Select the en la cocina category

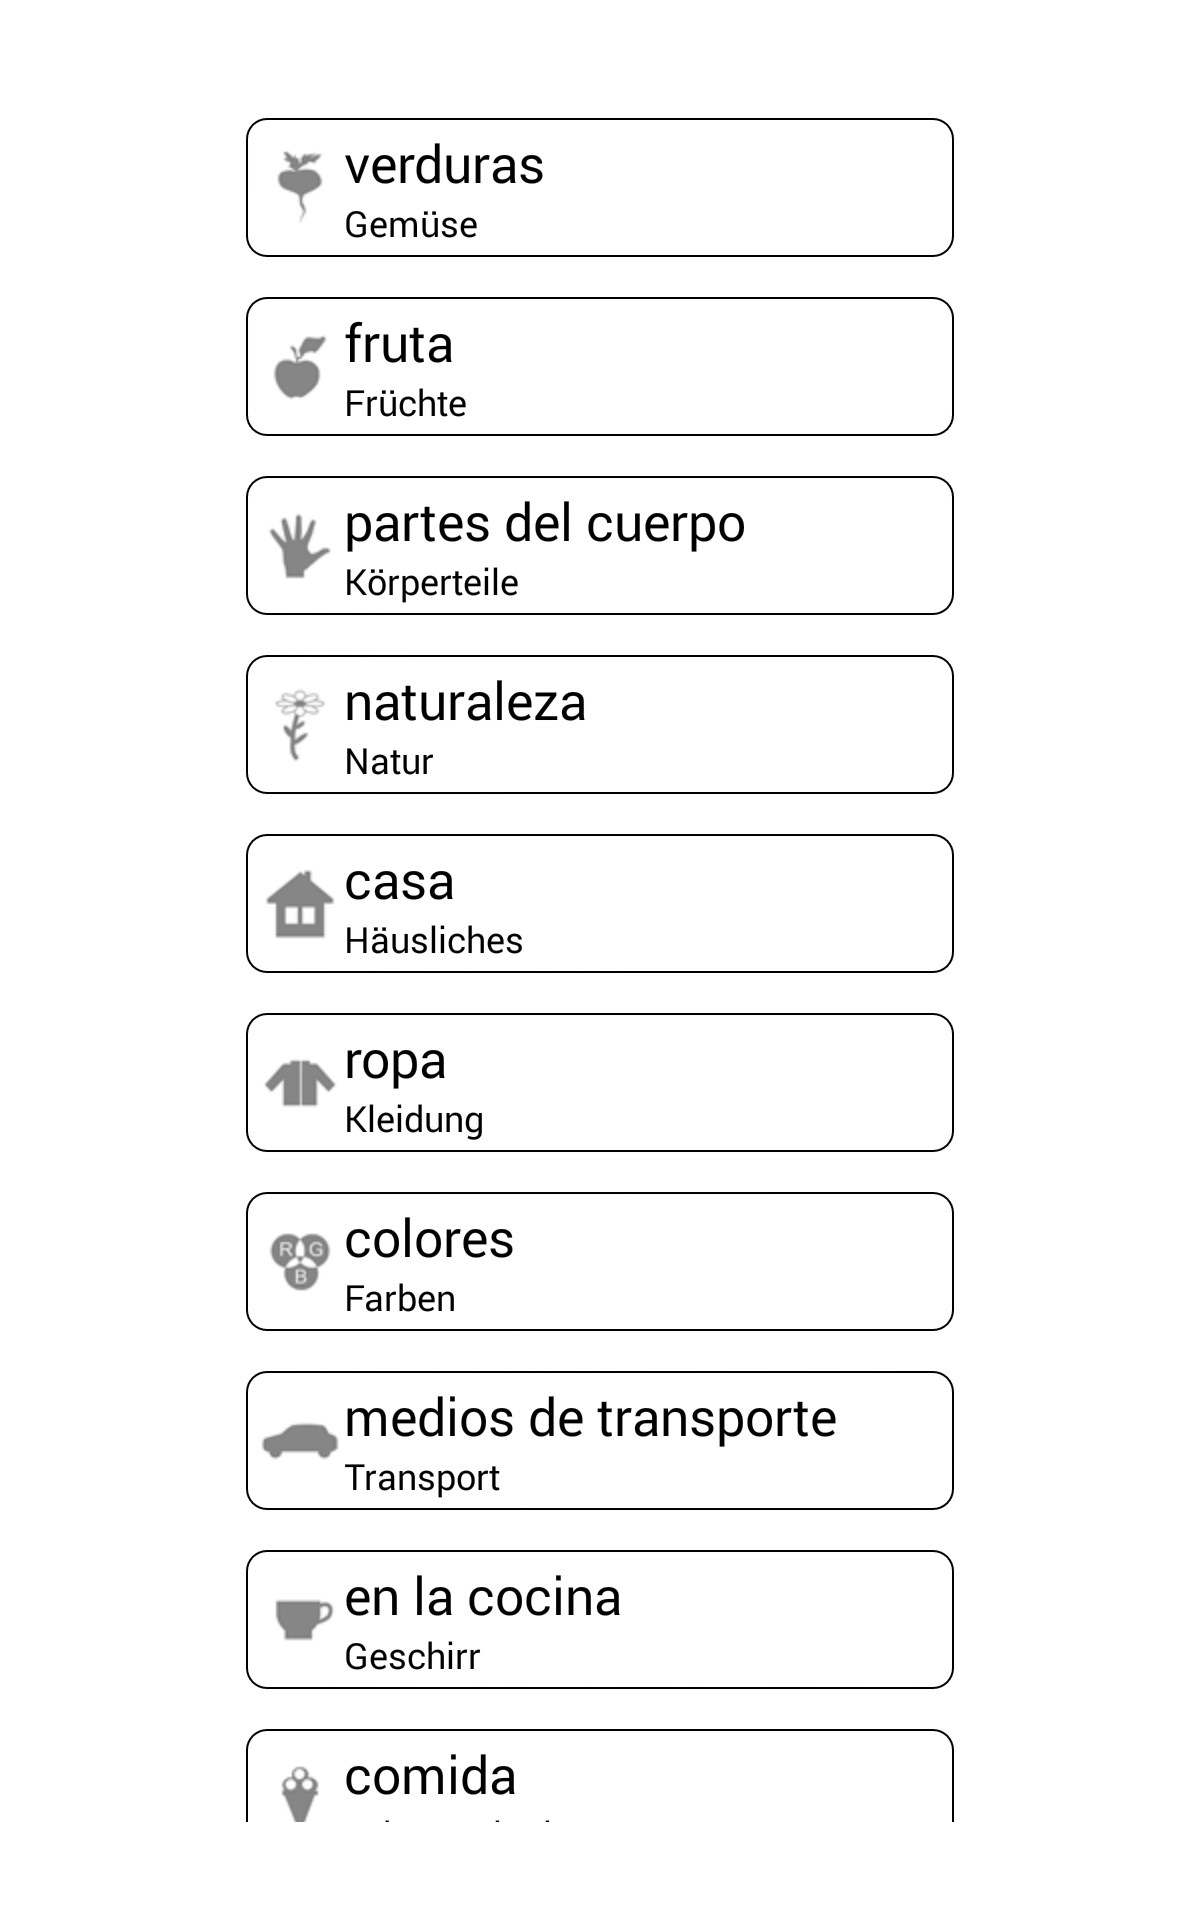[600, 1619]
